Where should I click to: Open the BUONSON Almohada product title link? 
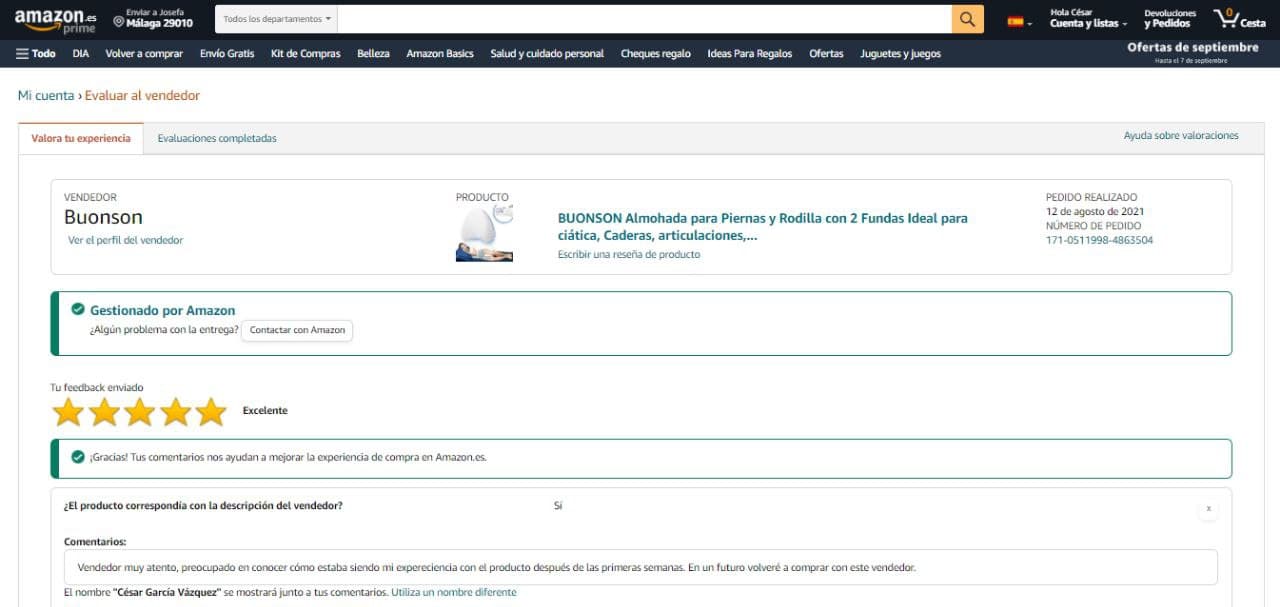763,227
